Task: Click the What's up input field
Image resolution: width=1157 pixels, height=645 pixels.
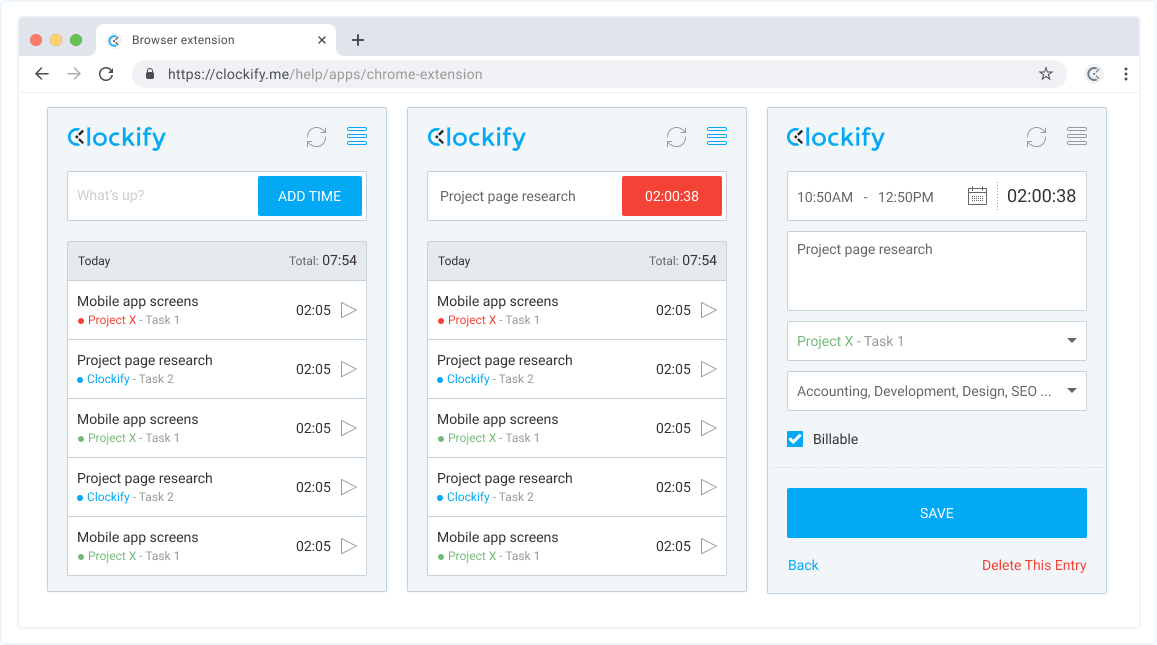Action: pyautogui.click(x=160, y=196)
